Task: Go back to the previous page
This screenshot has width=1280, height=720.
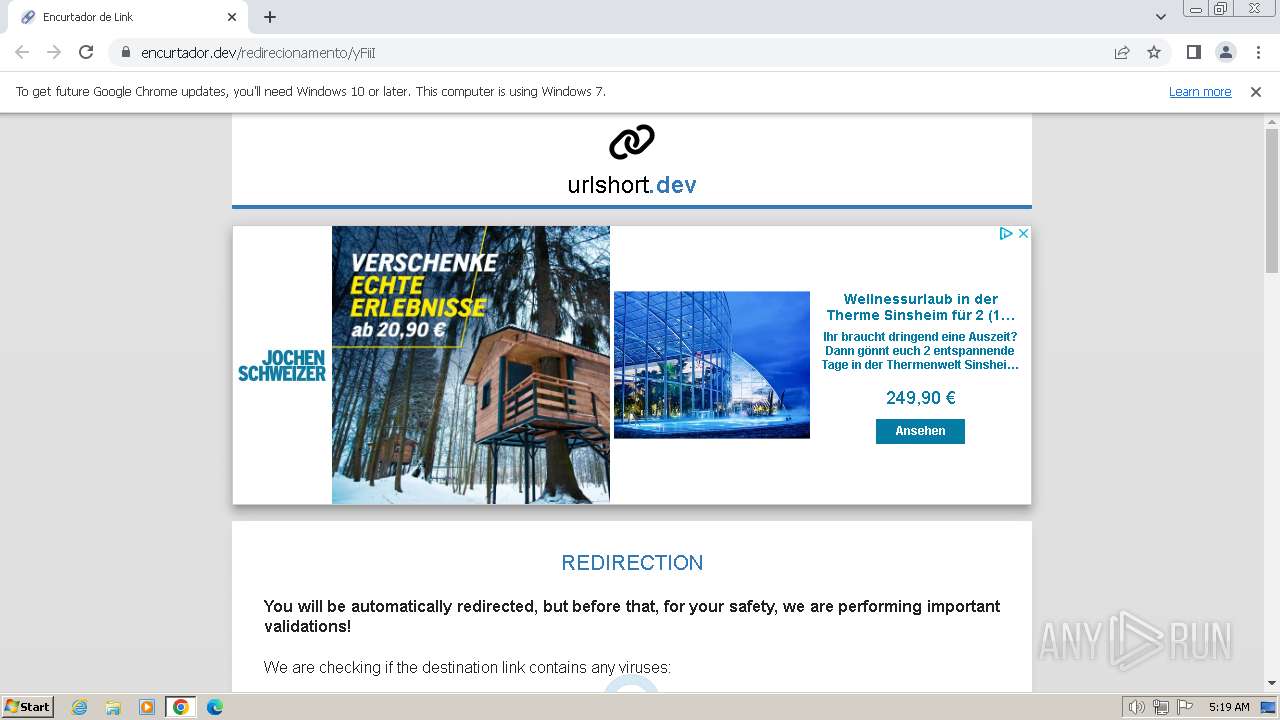Action: point(22,52)
